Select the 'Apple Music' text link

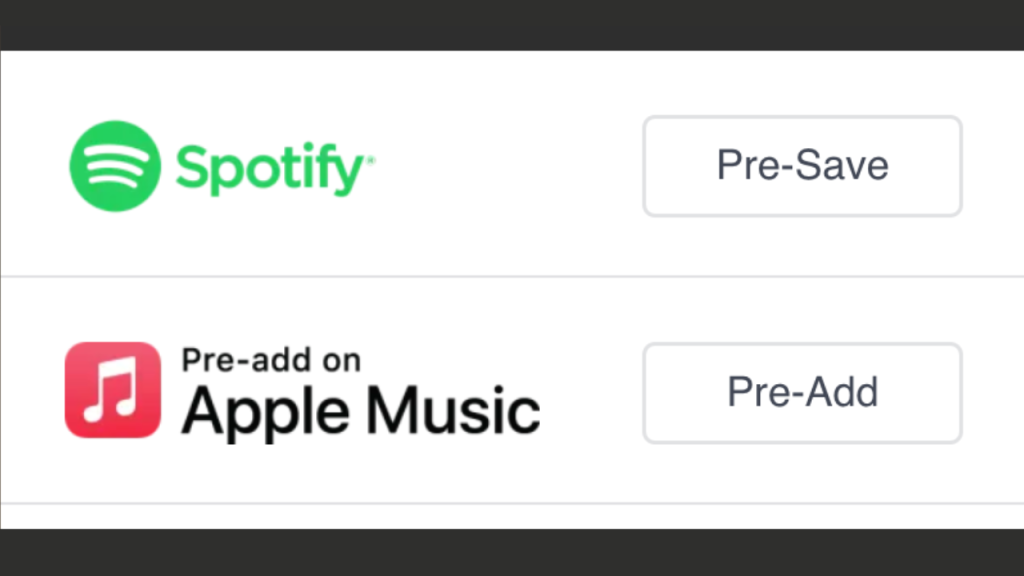coord(358,409)
